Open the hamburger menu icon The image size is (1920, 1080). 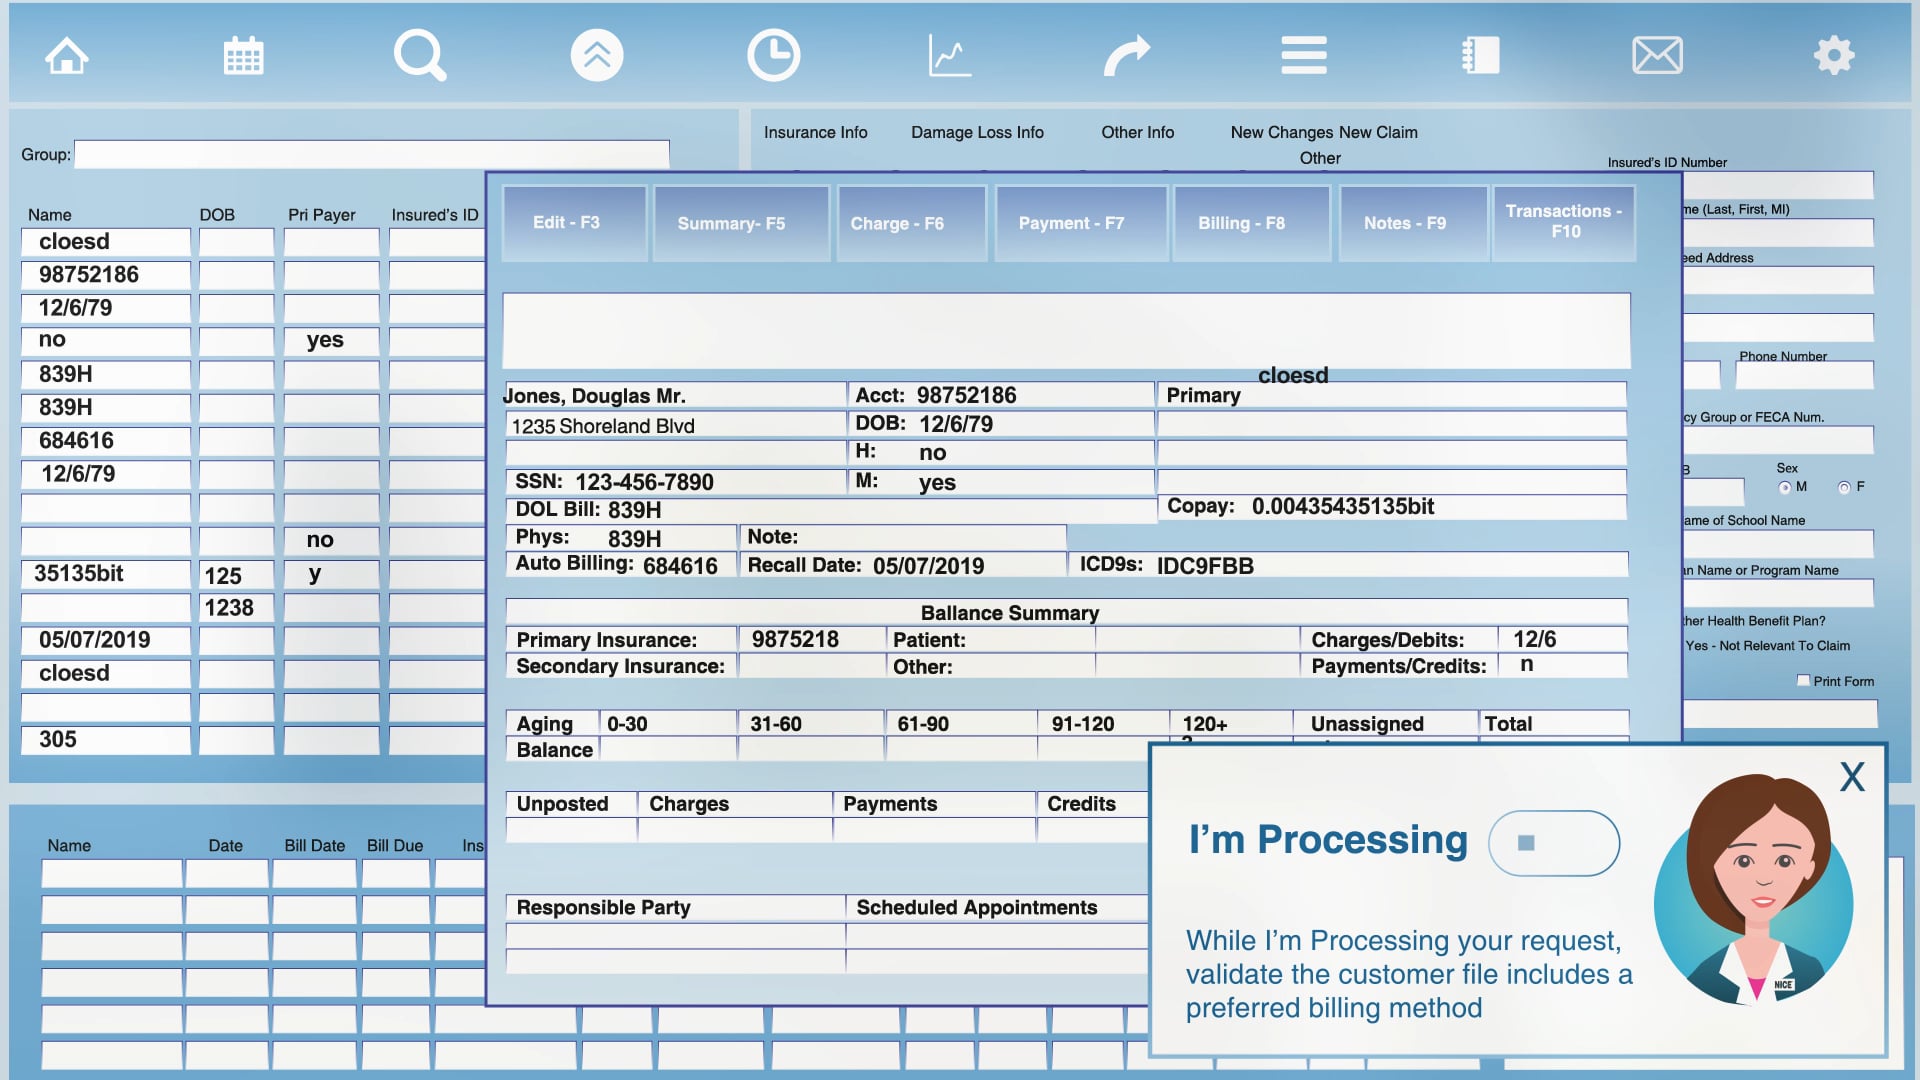1304,56
